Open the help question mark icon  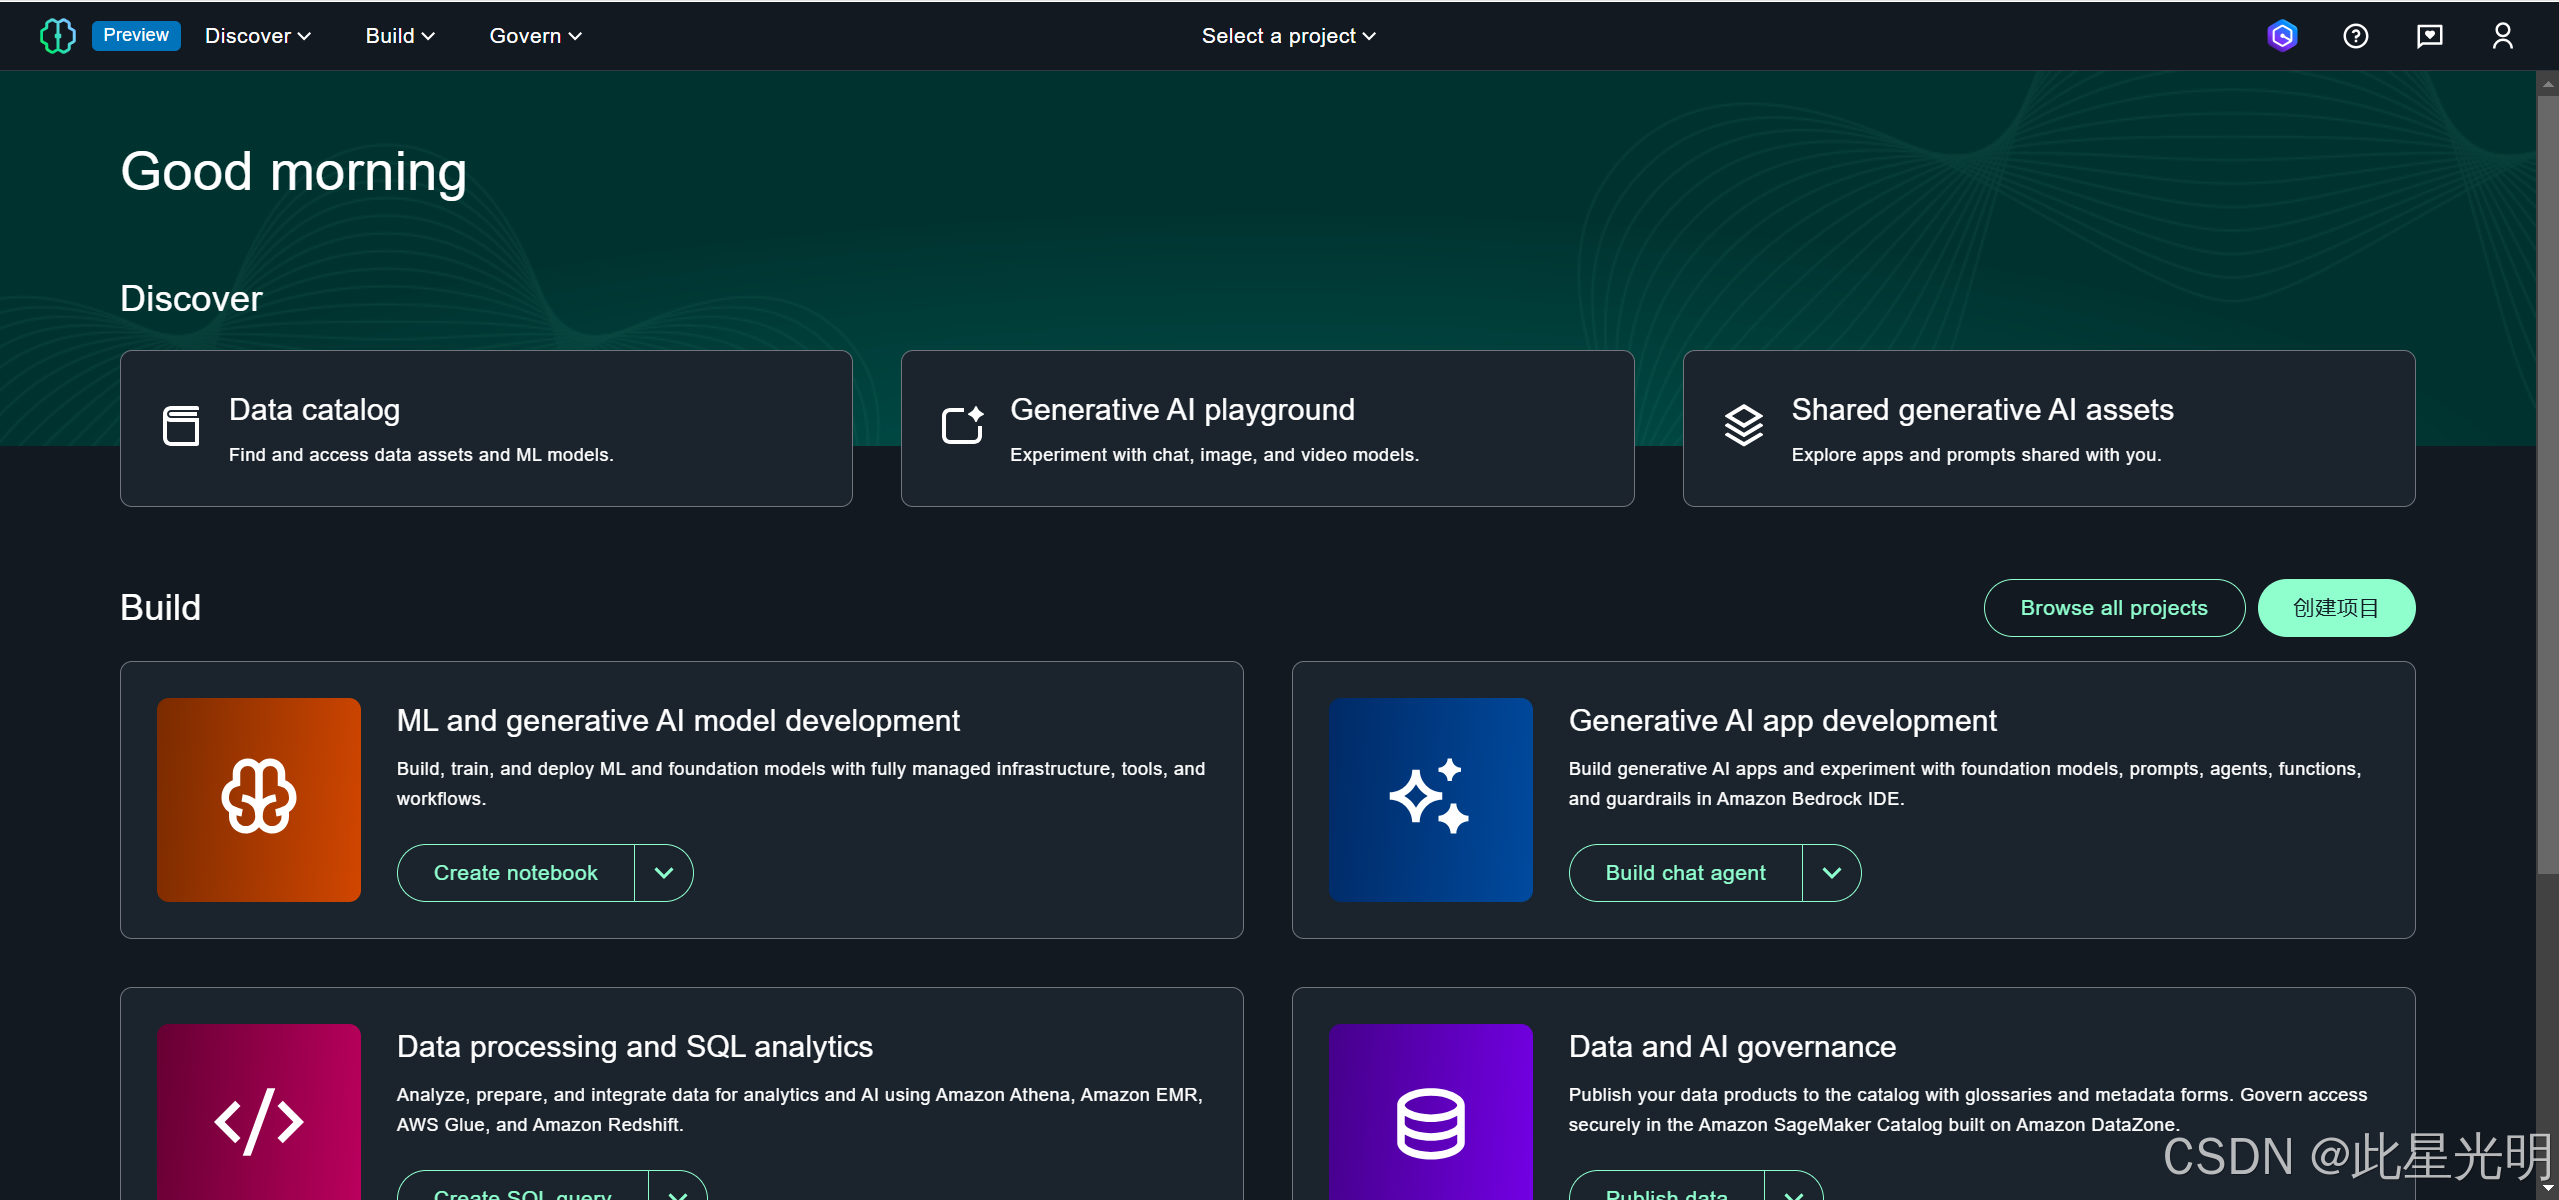click(x=2355, y=36)
